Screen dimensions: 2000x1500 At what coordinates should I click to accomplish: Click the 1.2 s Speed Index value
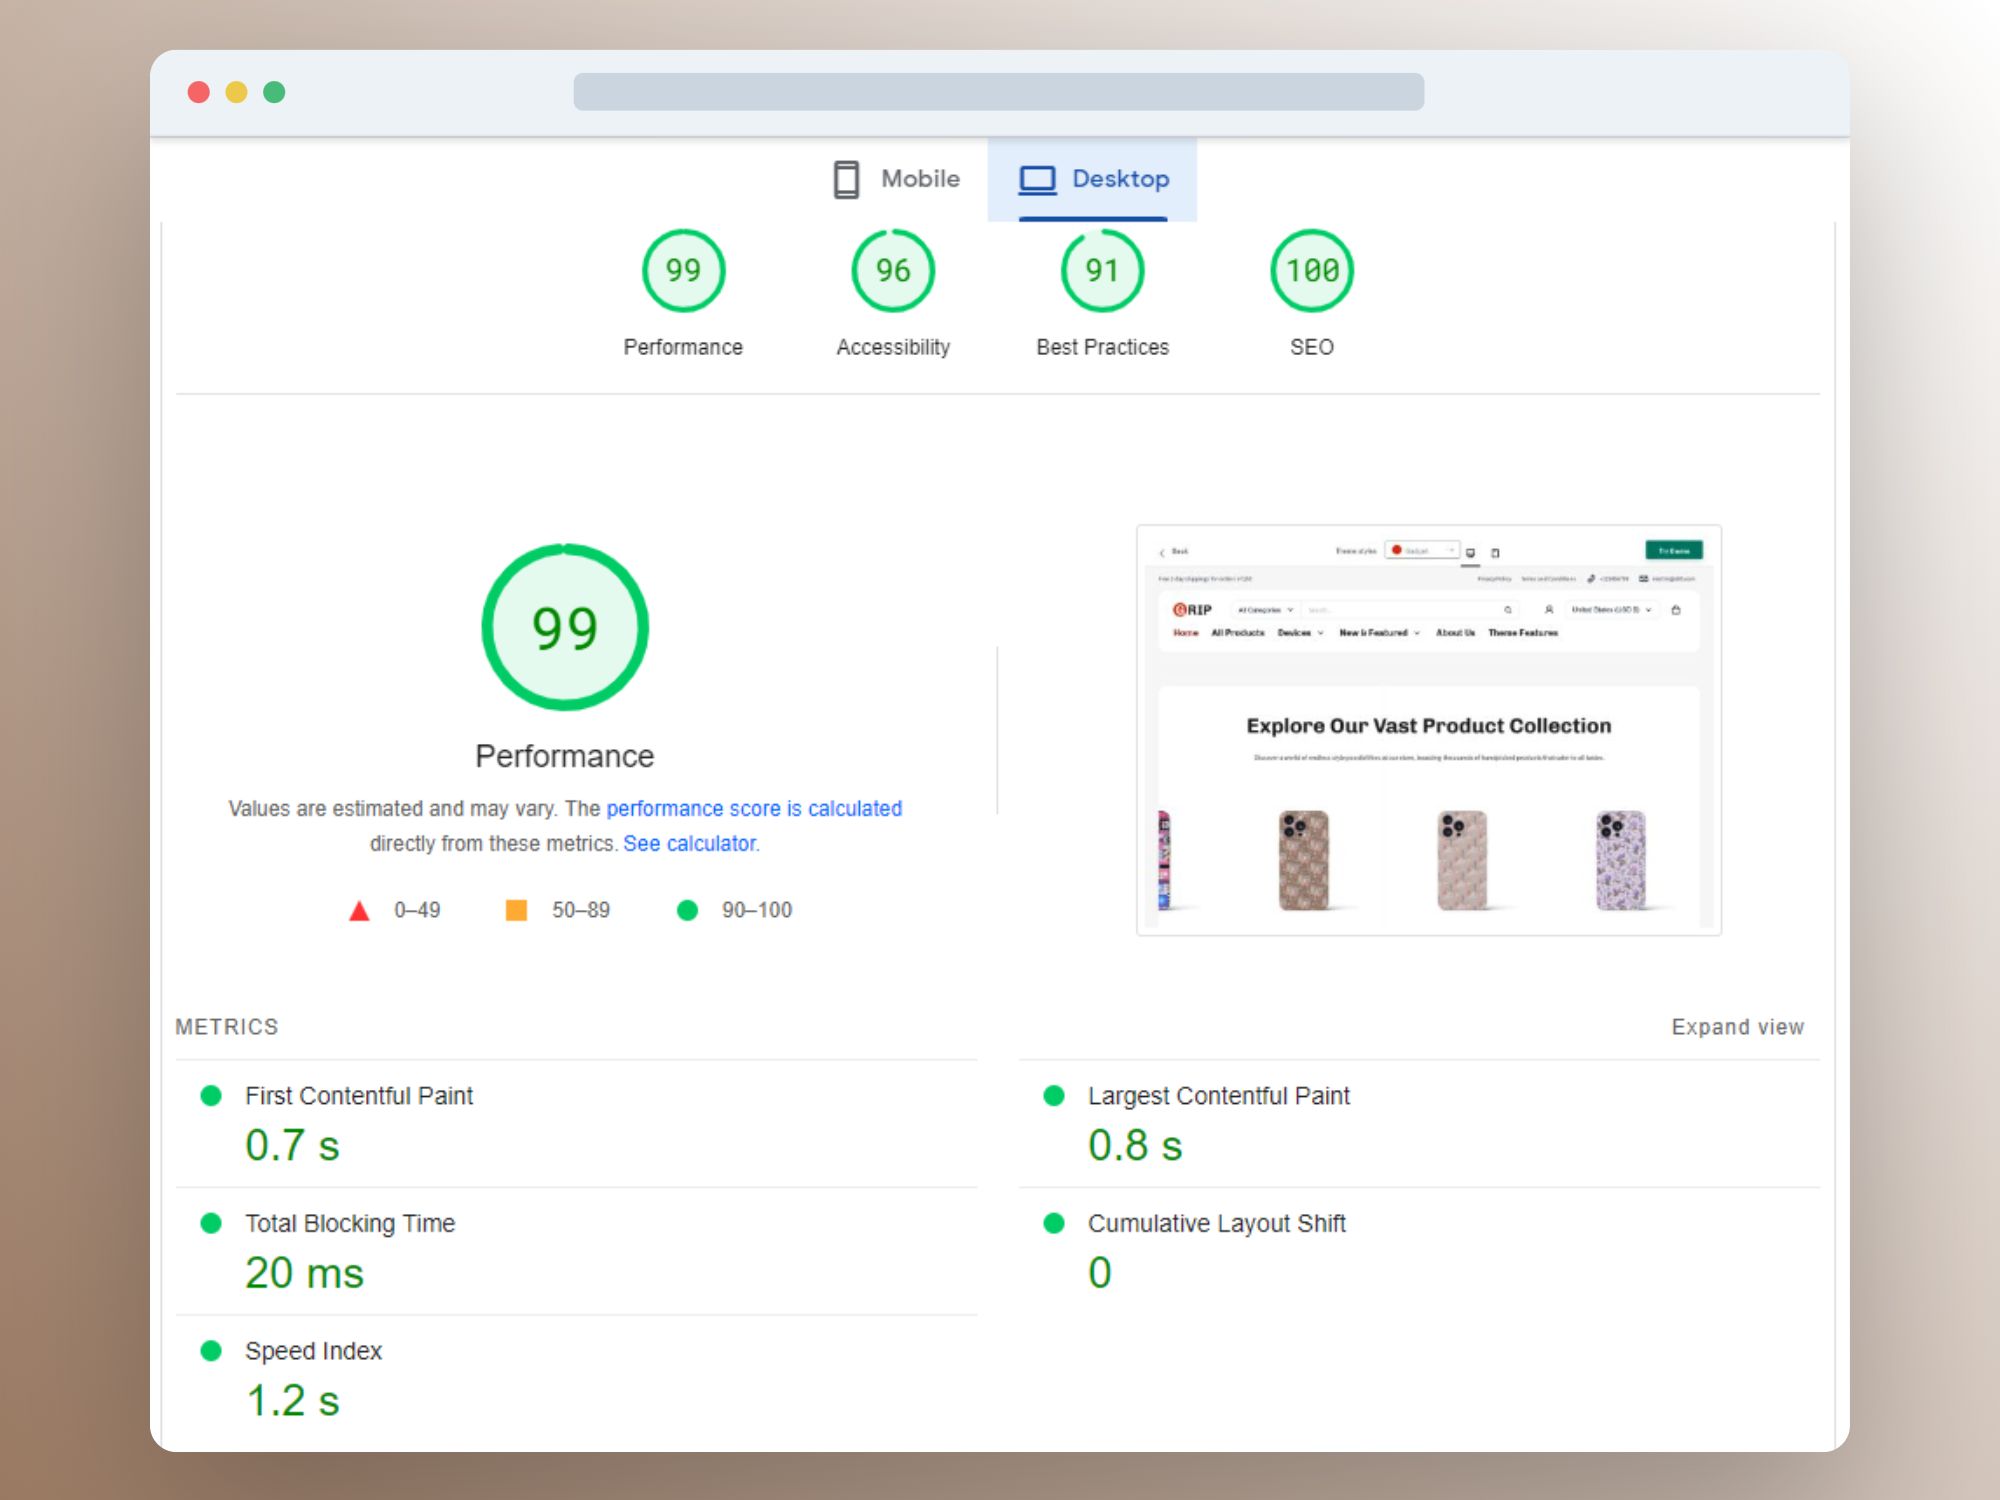pyautogui.click(x=292, y=1400)
